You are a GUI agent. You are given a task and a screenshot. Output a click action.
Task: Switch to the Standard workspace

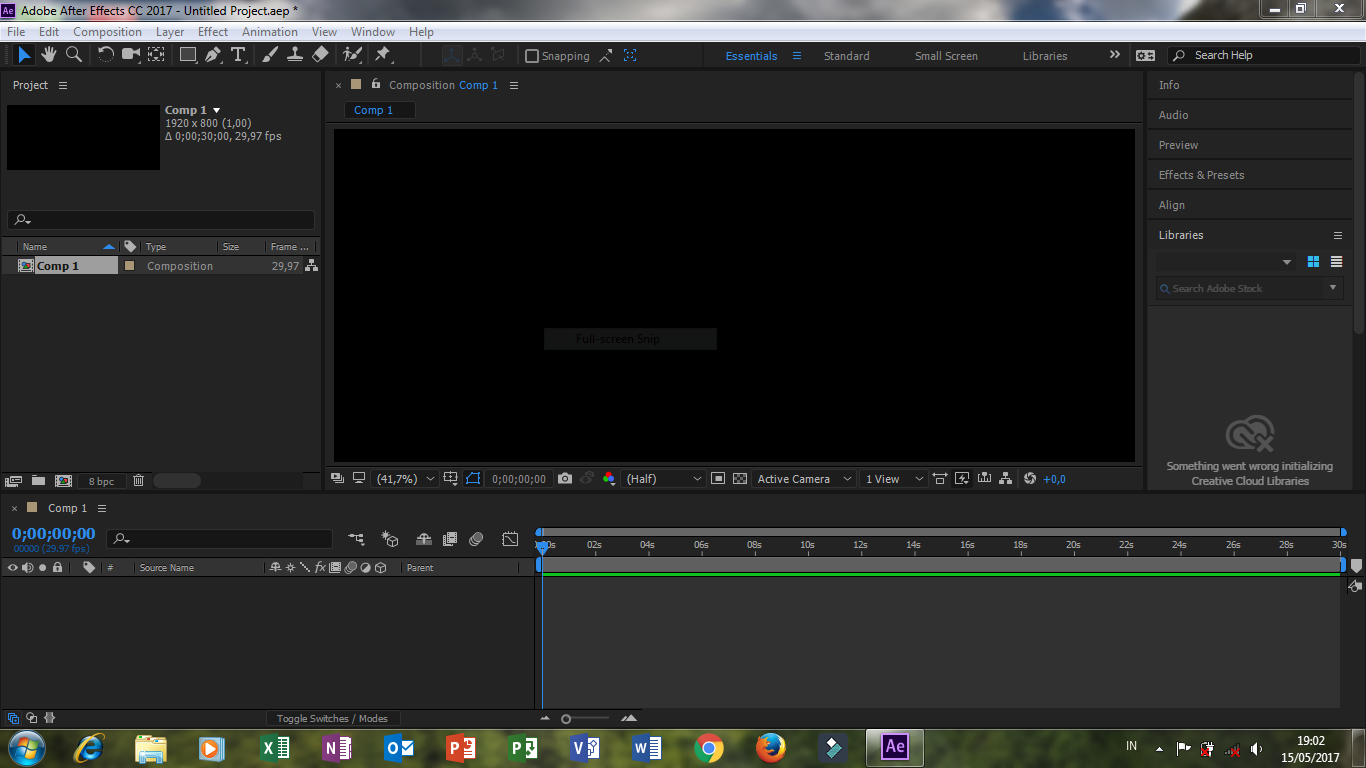tap(846, 56)
